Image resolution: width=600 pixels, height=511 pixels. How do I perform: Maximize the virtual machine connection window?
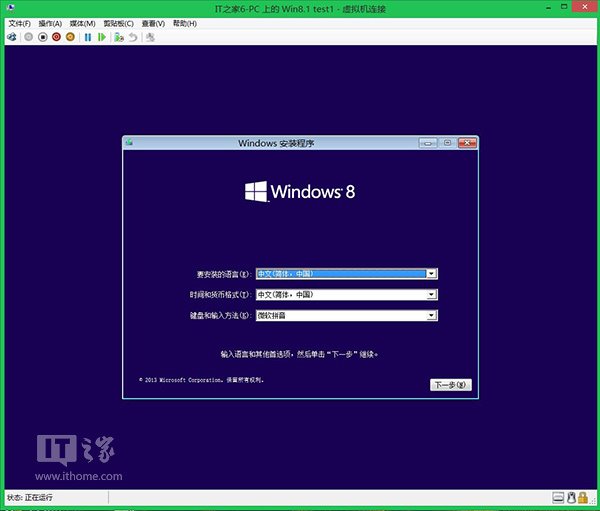click(x=564, y=7)
